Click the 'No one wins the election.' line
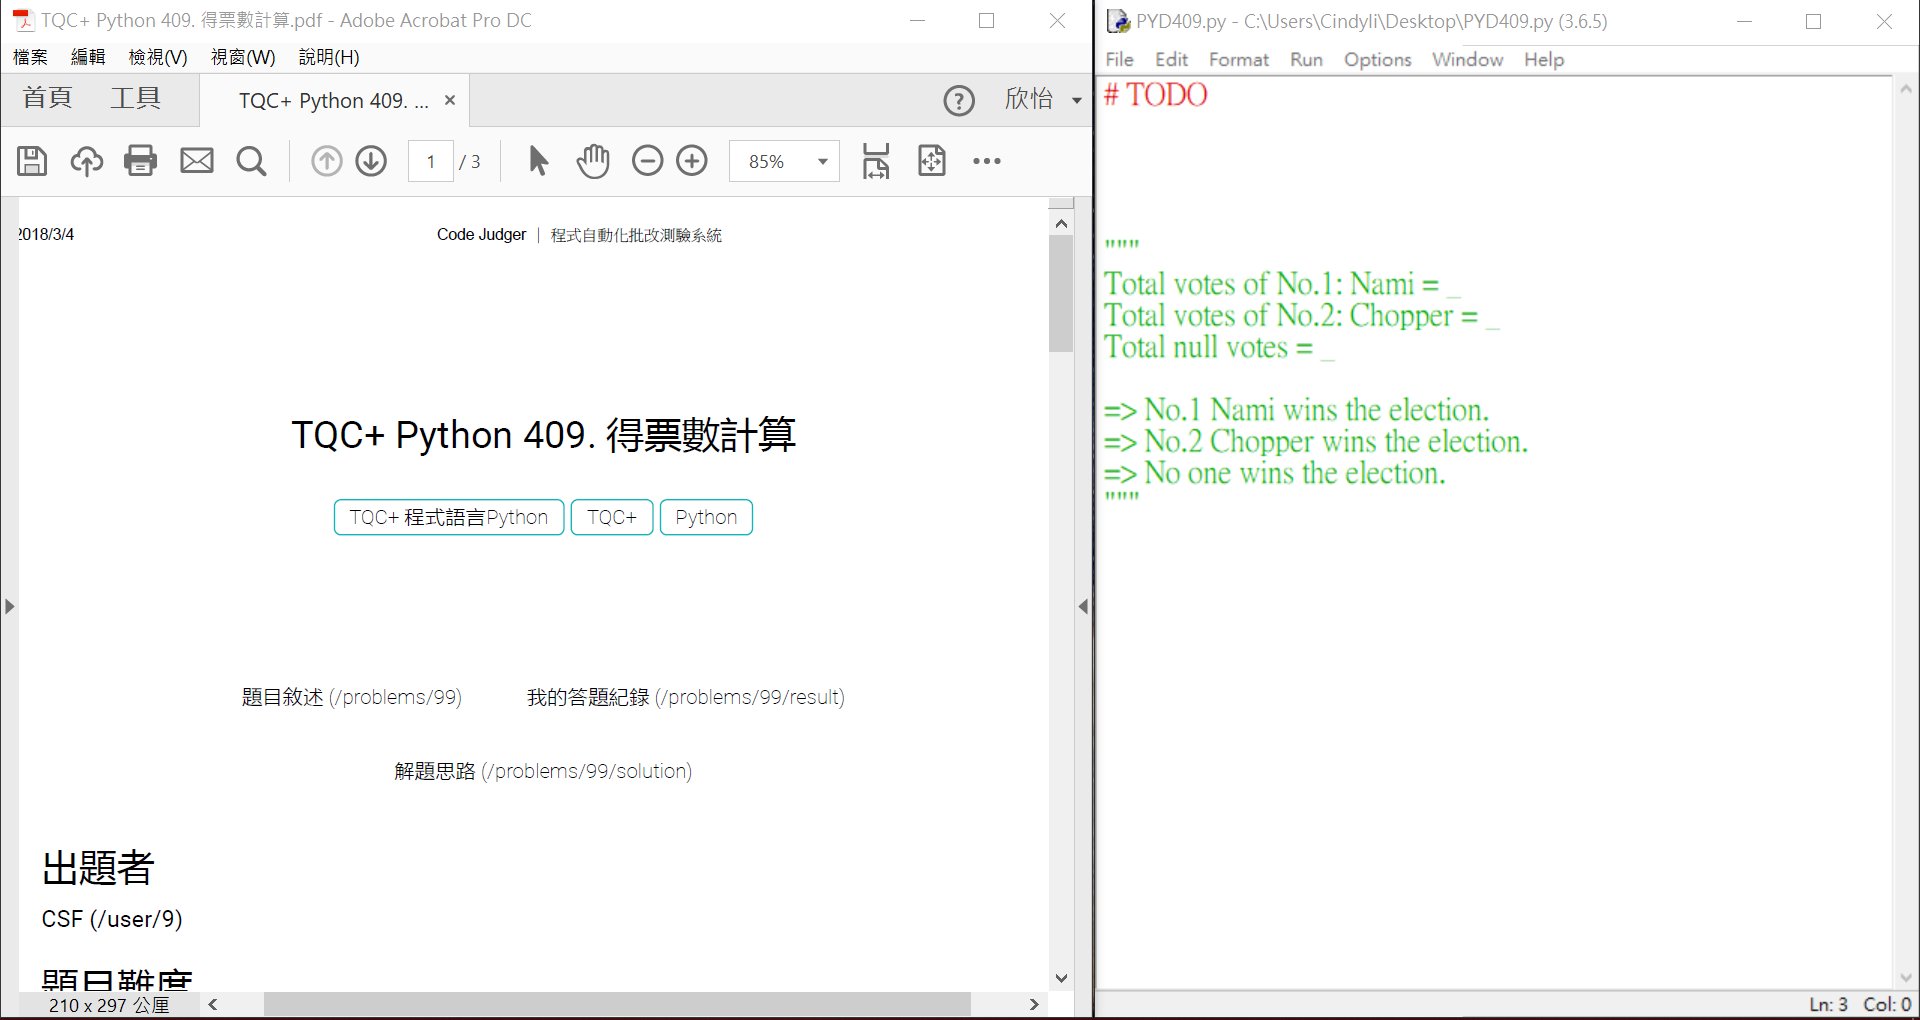The height and width of the screenshot is (1020, 1920). click(x=1275, y=473)
